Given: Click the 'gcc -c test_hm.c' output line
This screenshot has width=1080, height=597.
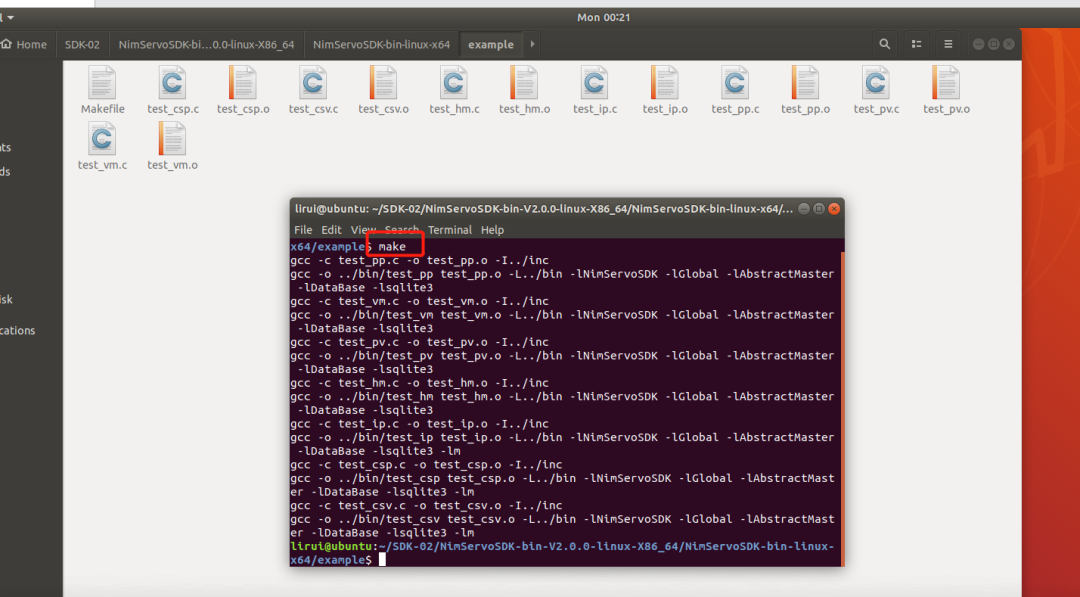Looking at the screenshot, I should (419, 383).
